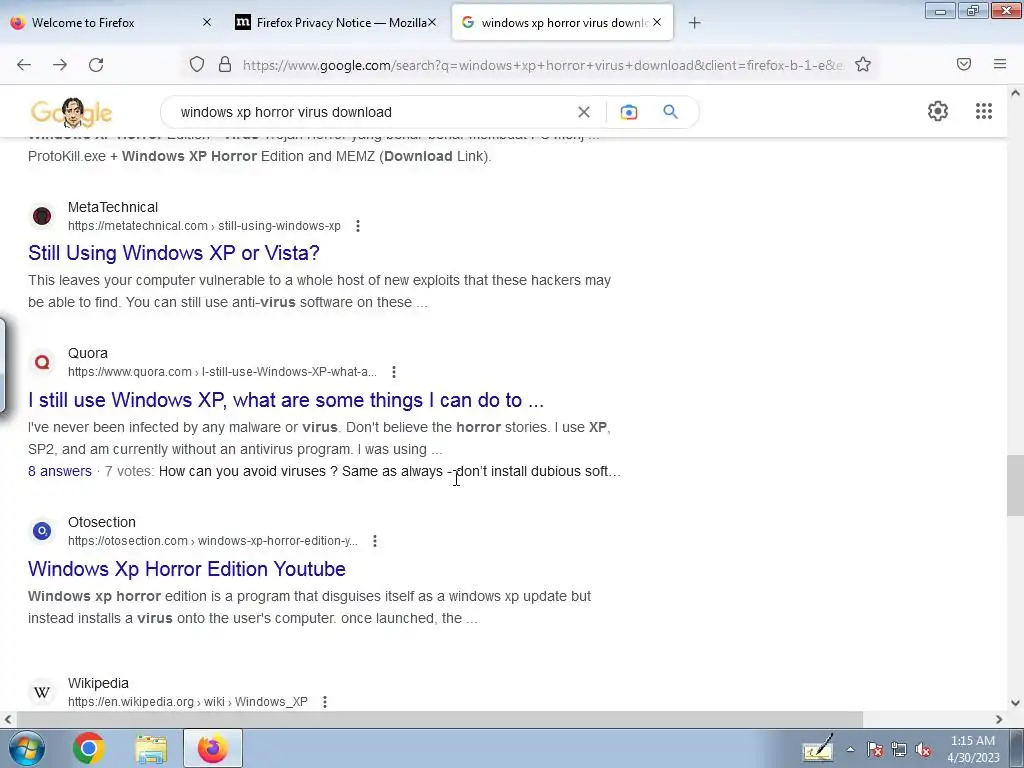Submit search with magnifier icon
1024x768 pixels.
(670, 112)
